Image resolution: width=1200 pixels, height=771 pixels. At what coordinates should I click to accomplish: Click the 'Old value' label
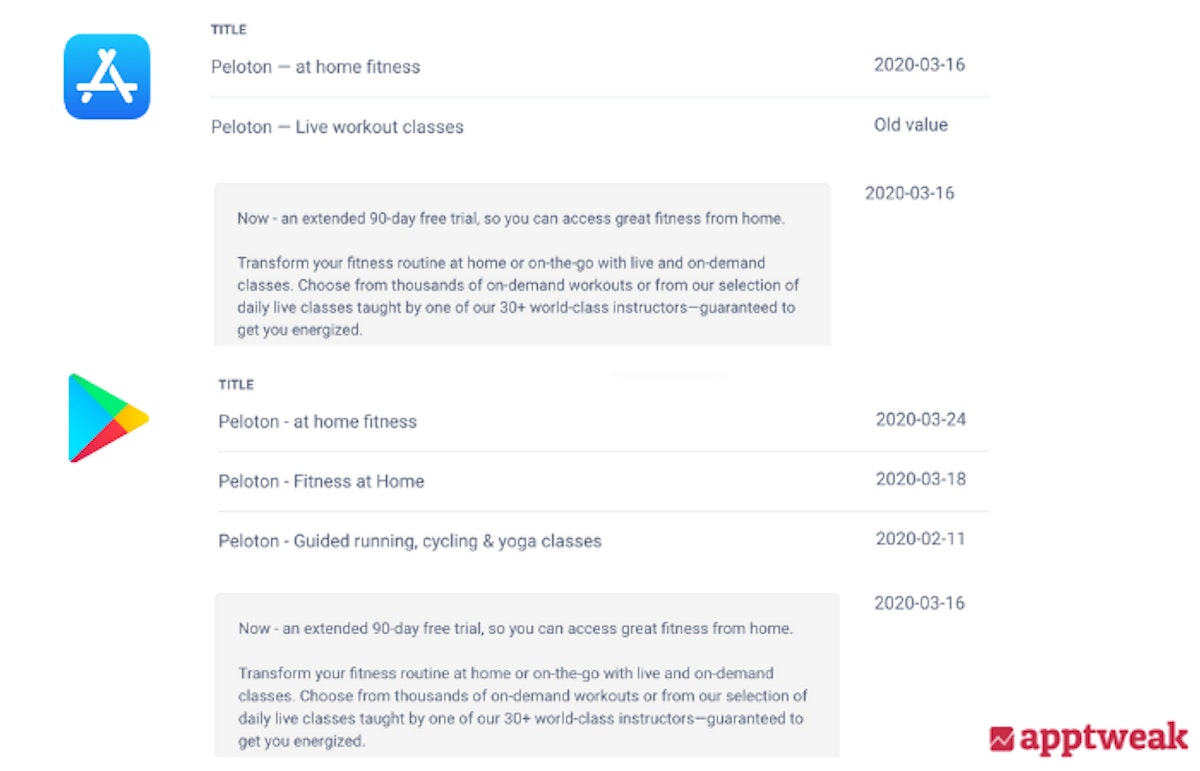click(x=910, y=125)
